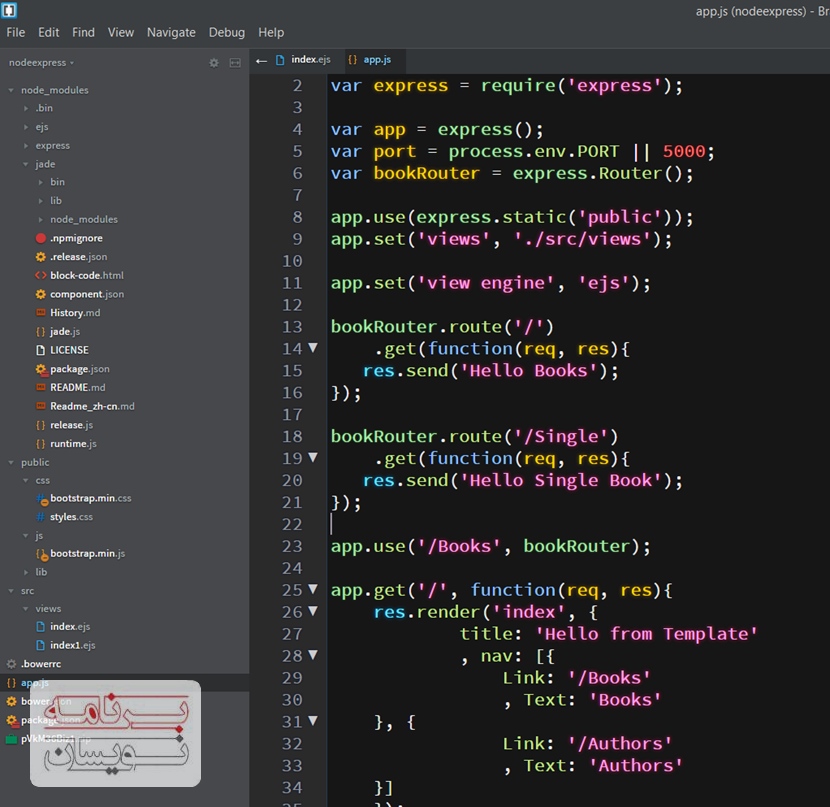Open the Debug menu

[x=227, y=32]
